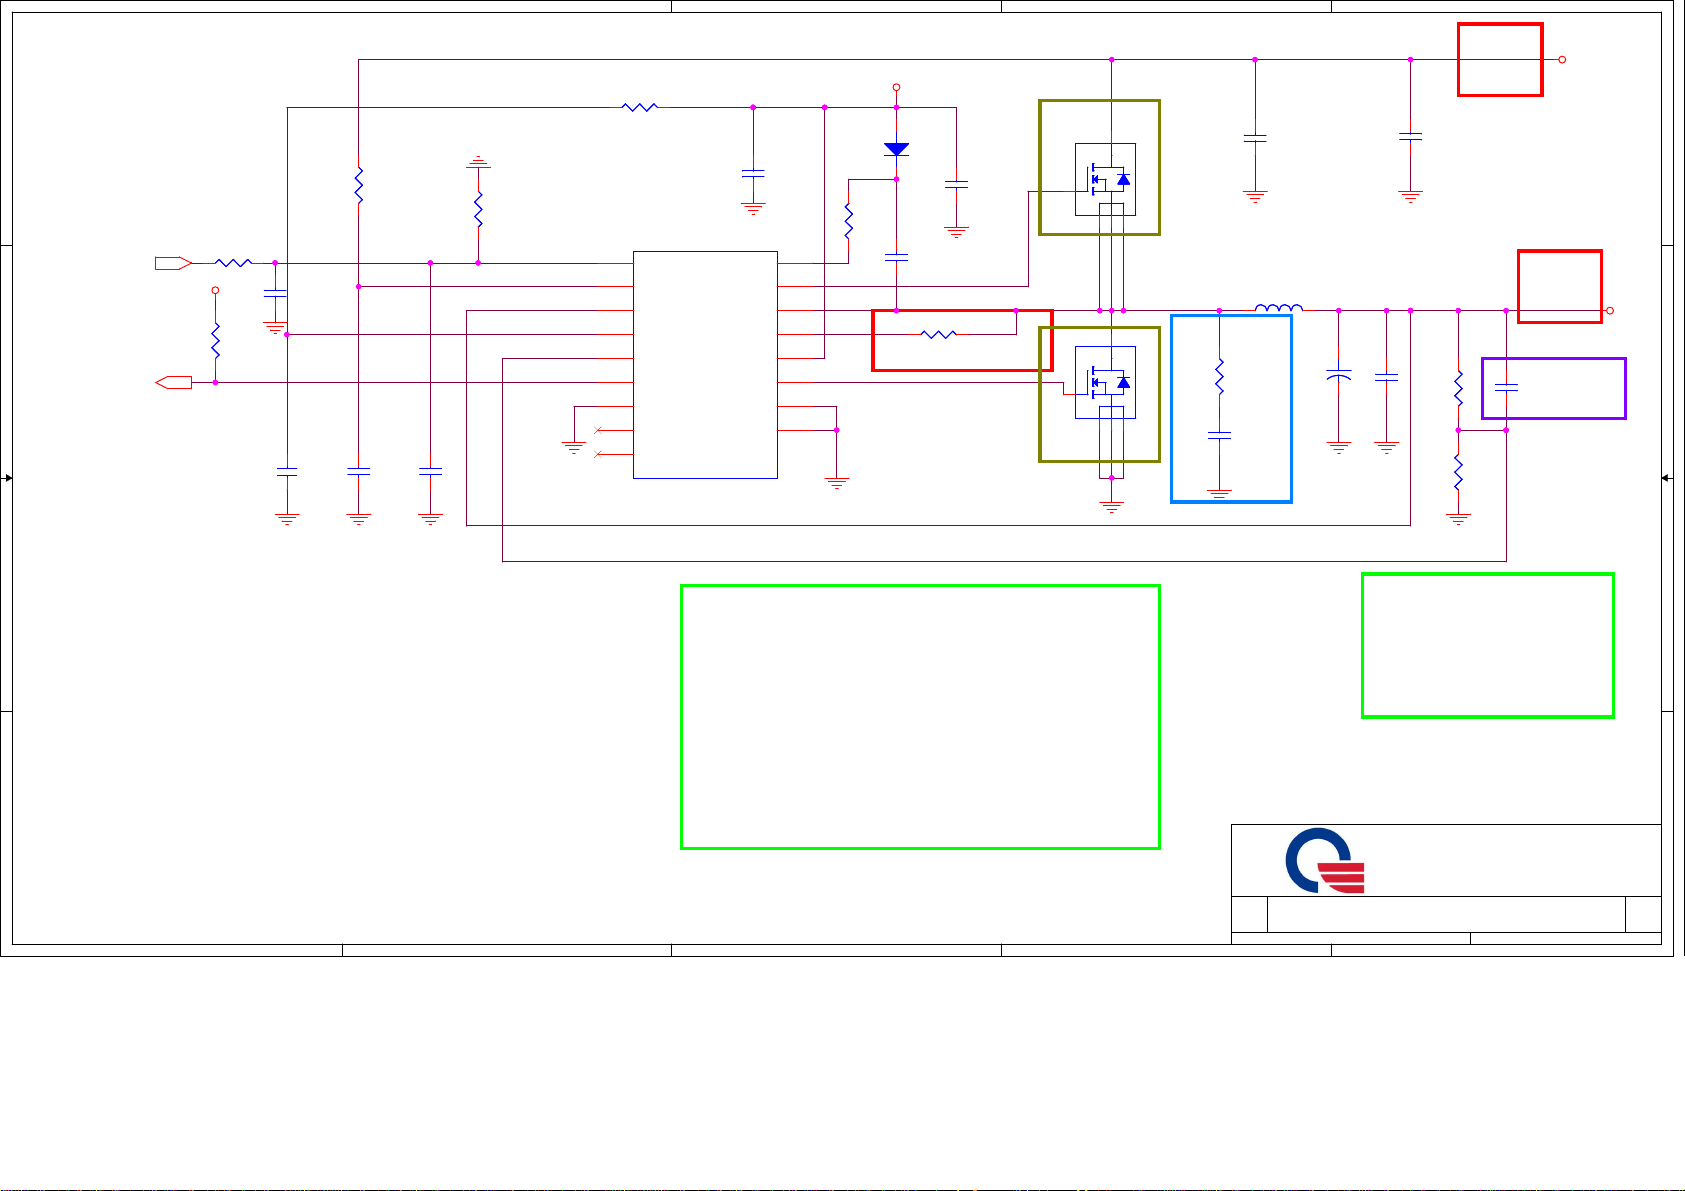The height and width of the screenshot is (1191, 1685).
Task: Select the resistor next to the input port
Action: pyautogui.click(x=234, y=263)
